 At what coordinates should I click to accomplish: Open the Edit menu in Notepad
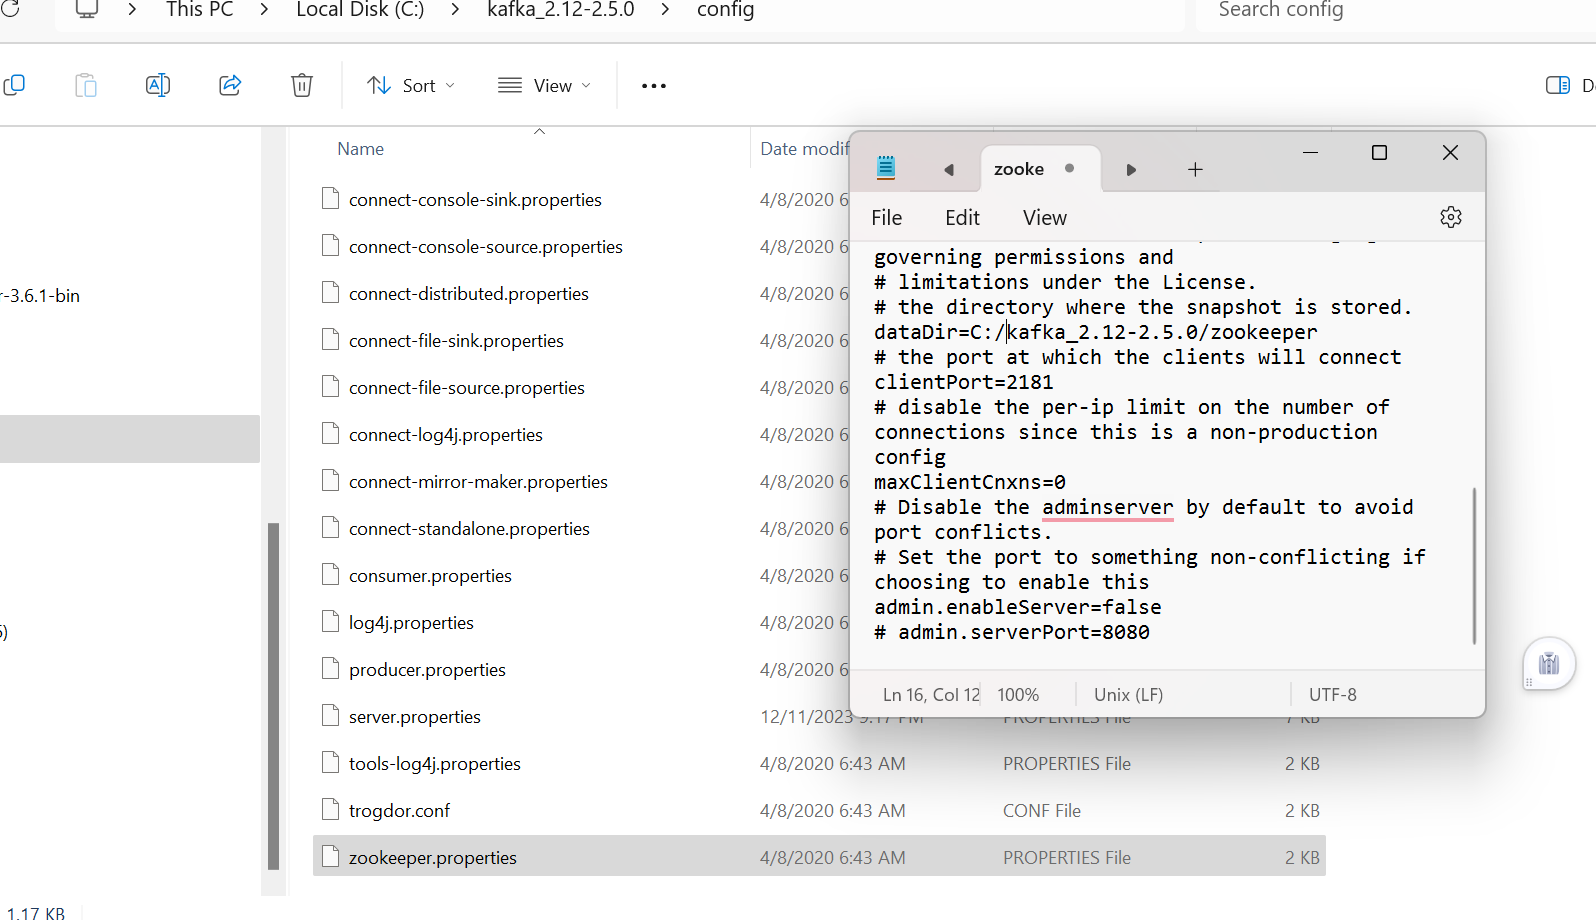962,218
